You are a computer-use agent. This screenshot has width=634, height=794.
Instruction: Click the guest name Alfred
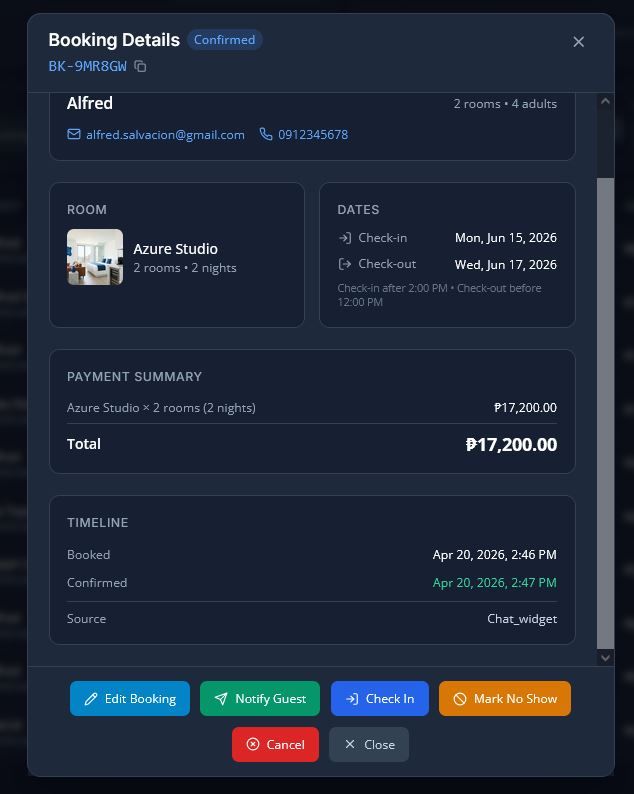[90, 103]
